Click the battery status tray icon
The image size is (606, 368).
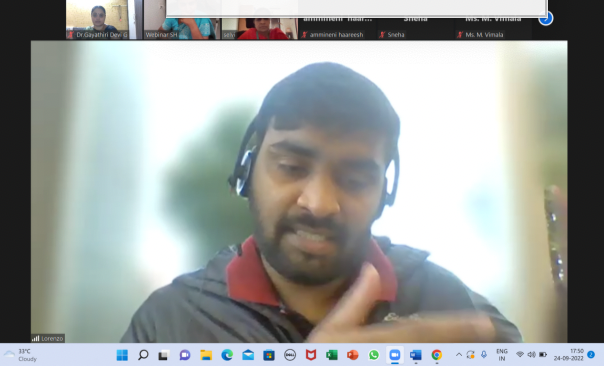click(x=543, y=355)
